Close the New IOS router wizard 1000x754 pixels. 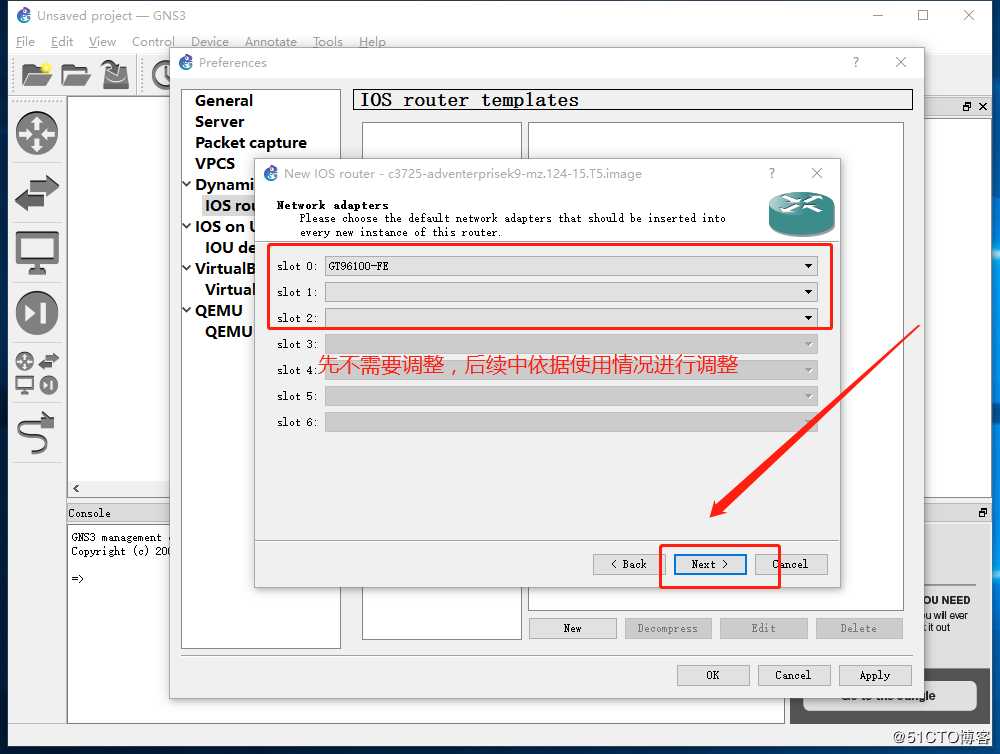(816, 173)
